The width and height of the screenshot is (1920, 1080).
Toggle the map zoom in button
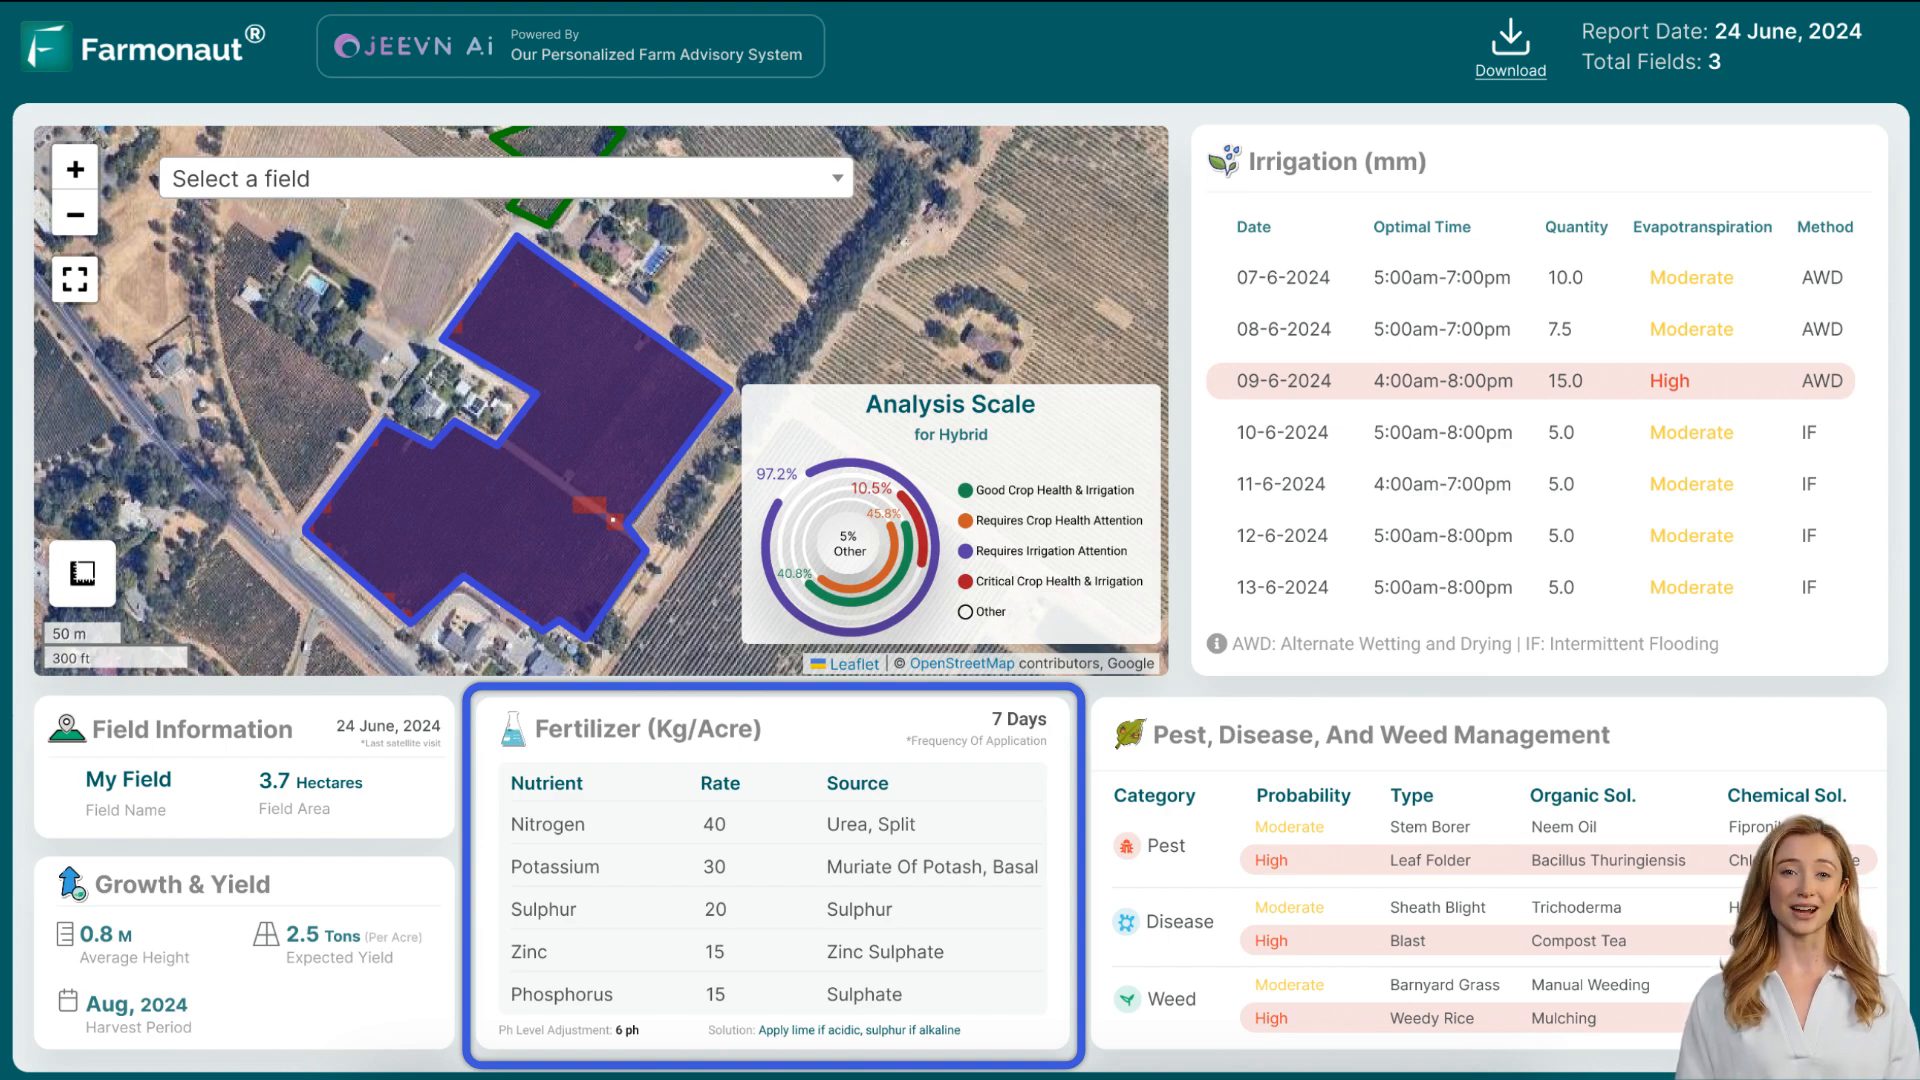[x=74, y=167]
